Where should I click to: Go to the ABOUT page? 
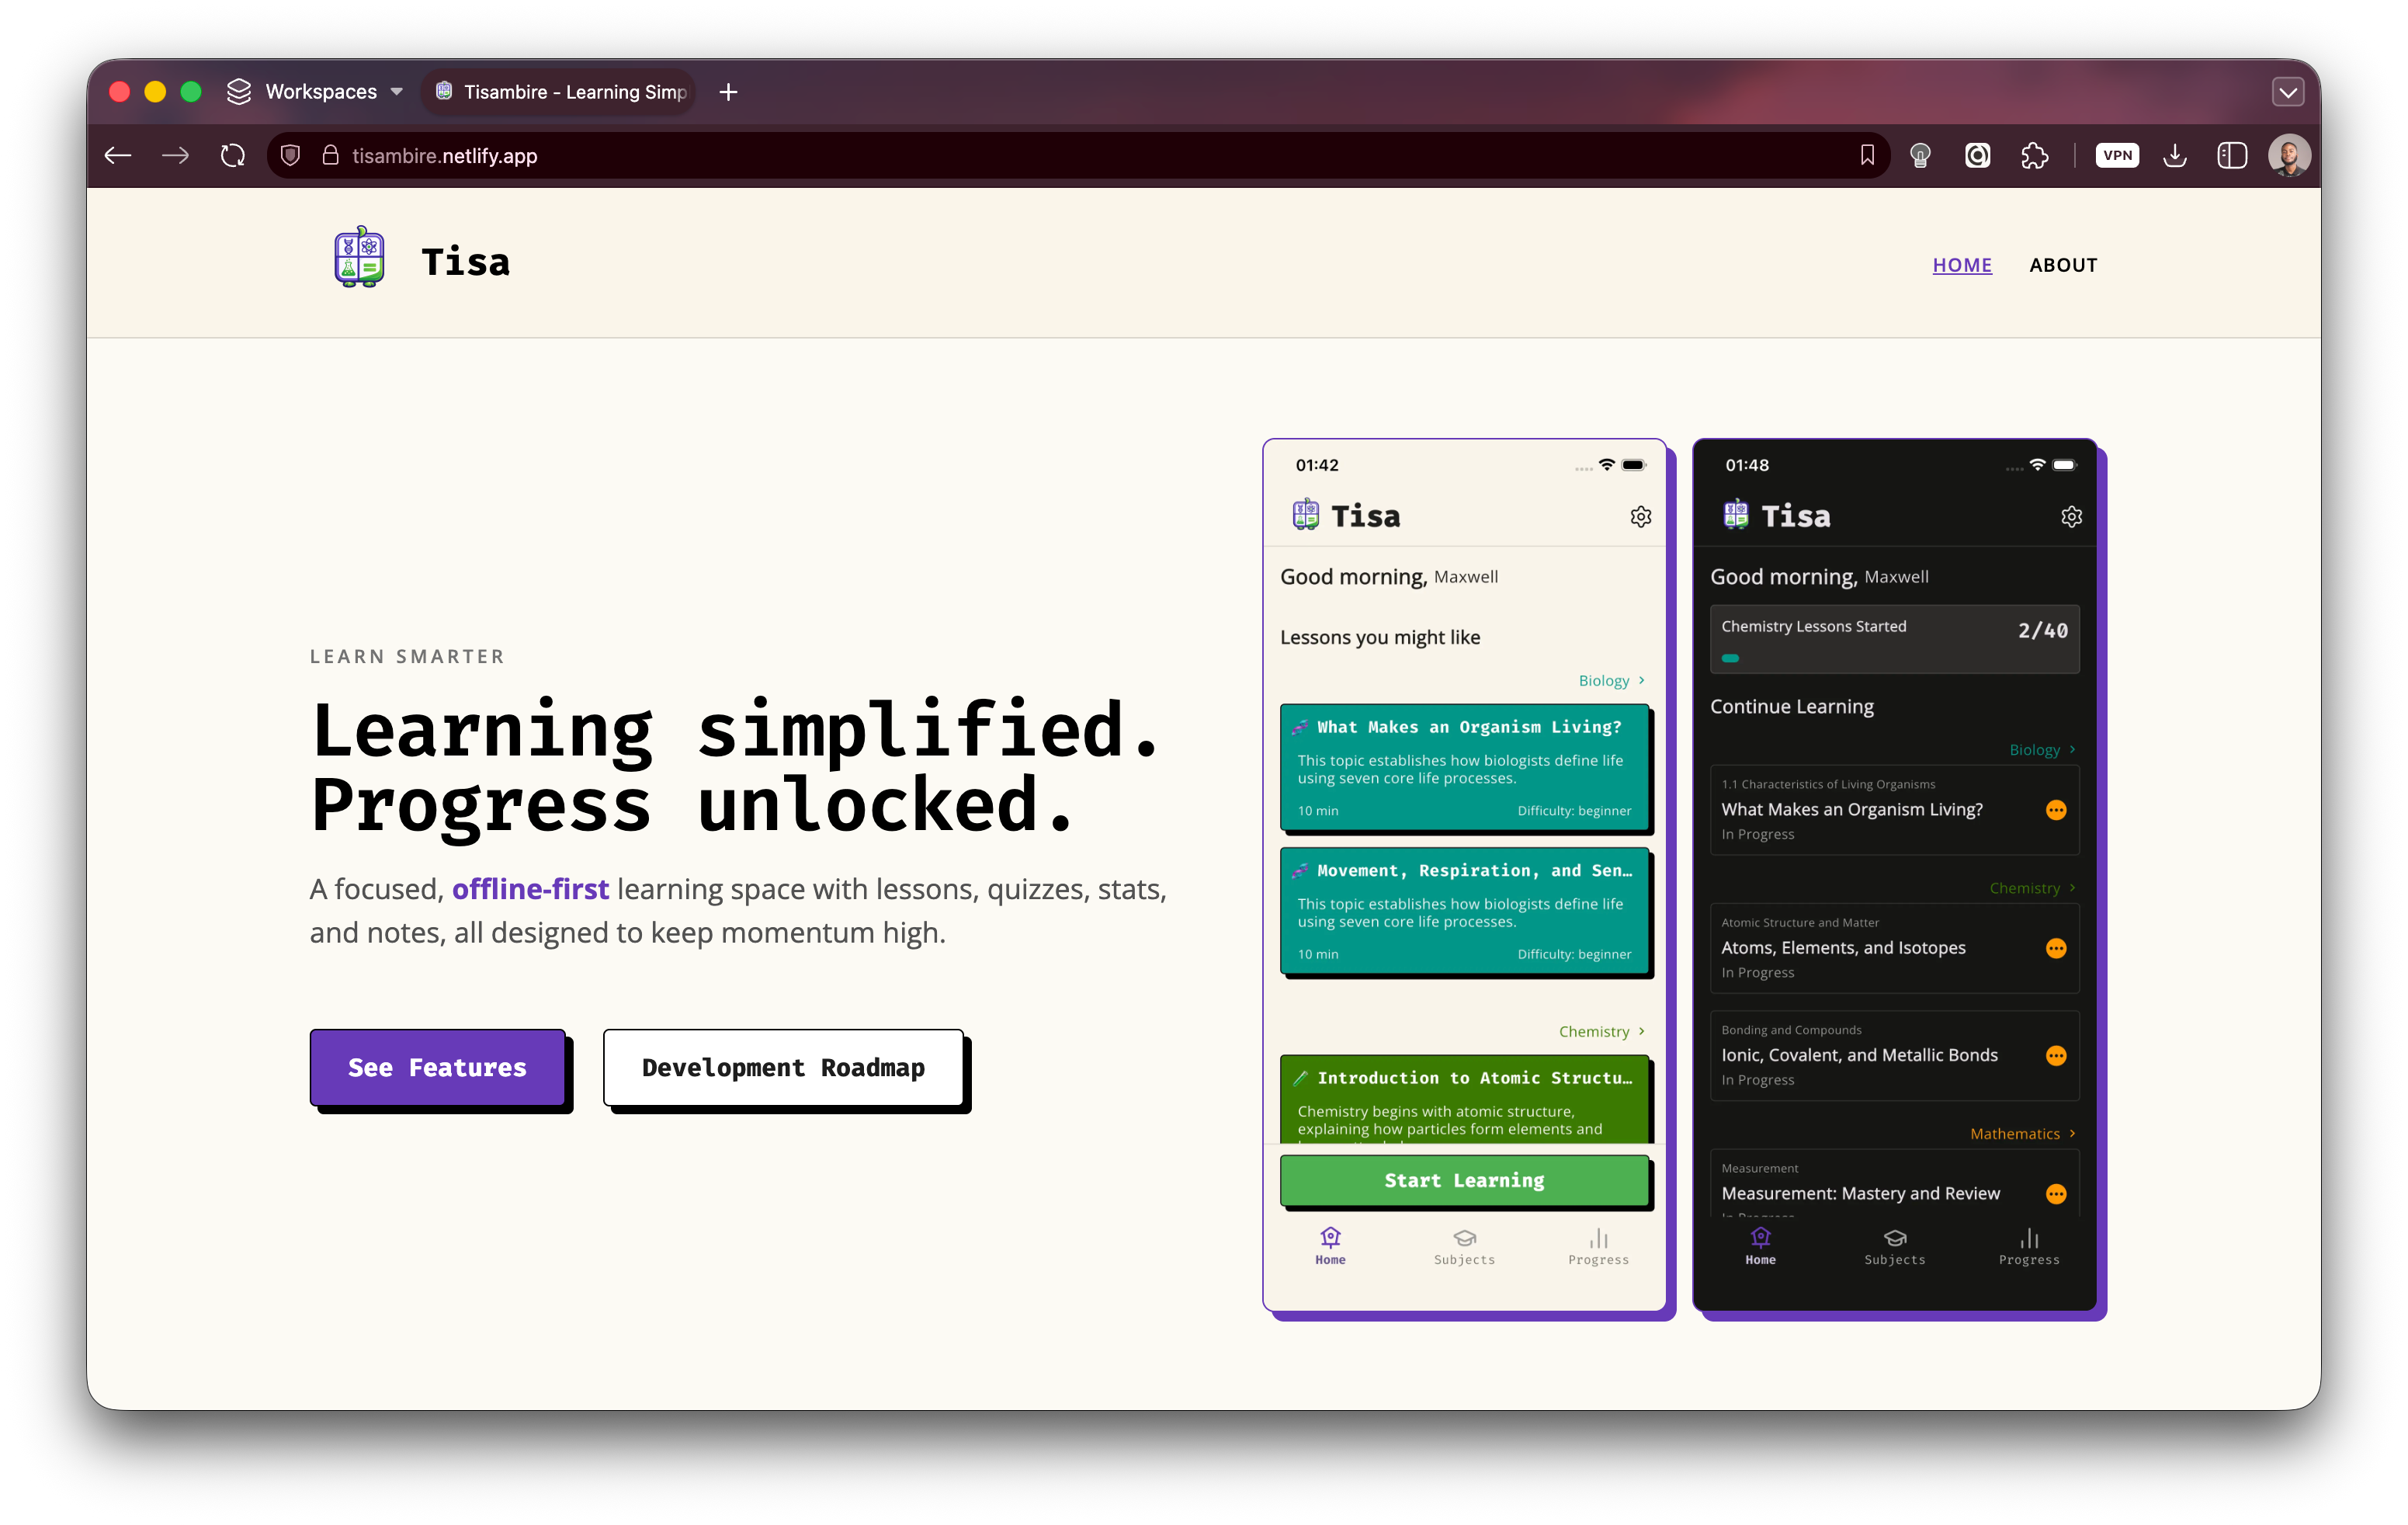tap(2062, 265)
